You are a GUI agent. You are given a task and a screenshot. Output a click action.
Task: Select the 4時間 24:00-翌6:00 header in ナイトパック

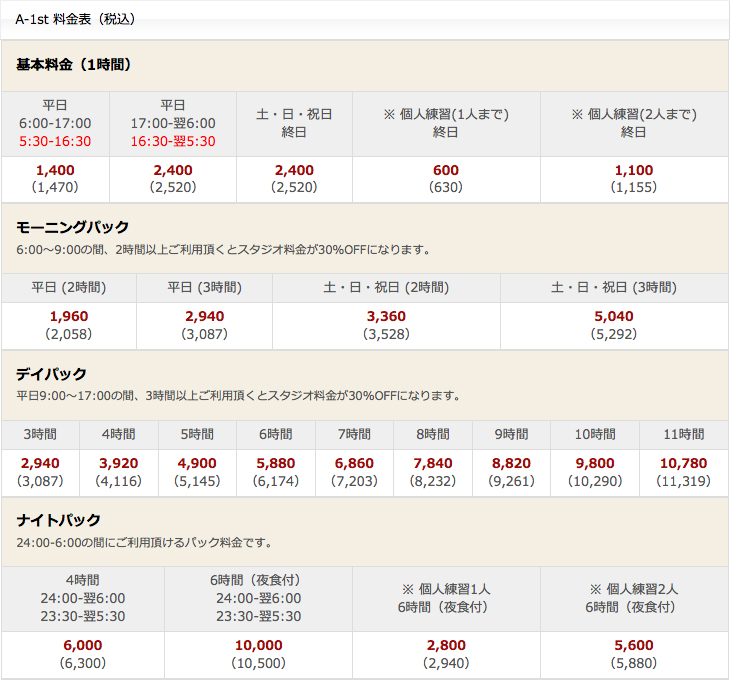point(83,599)
